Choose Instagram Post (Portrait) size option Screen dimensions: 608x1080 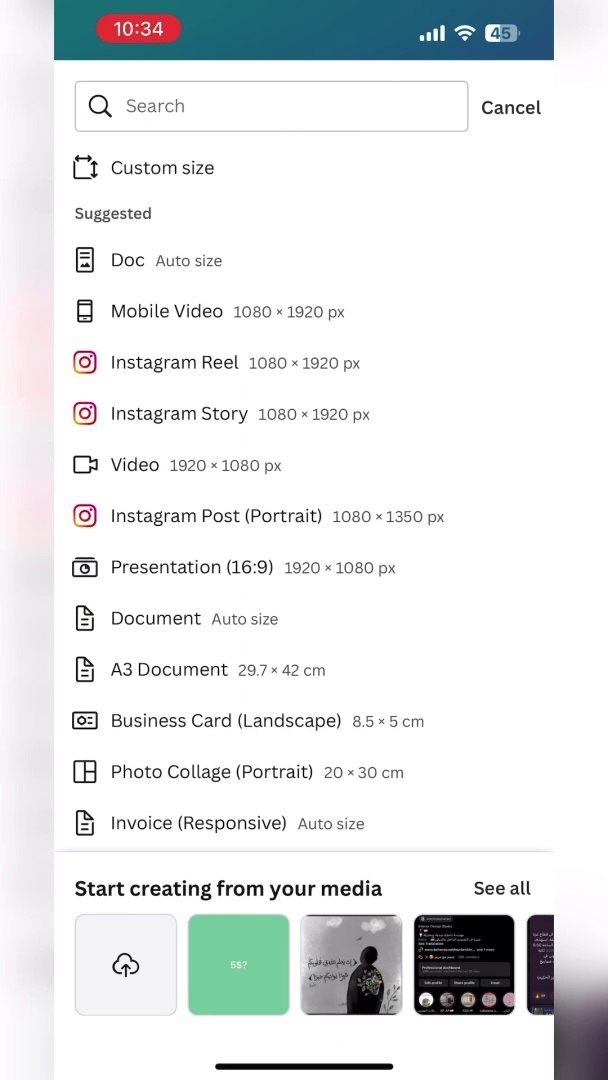click(216, 516)
